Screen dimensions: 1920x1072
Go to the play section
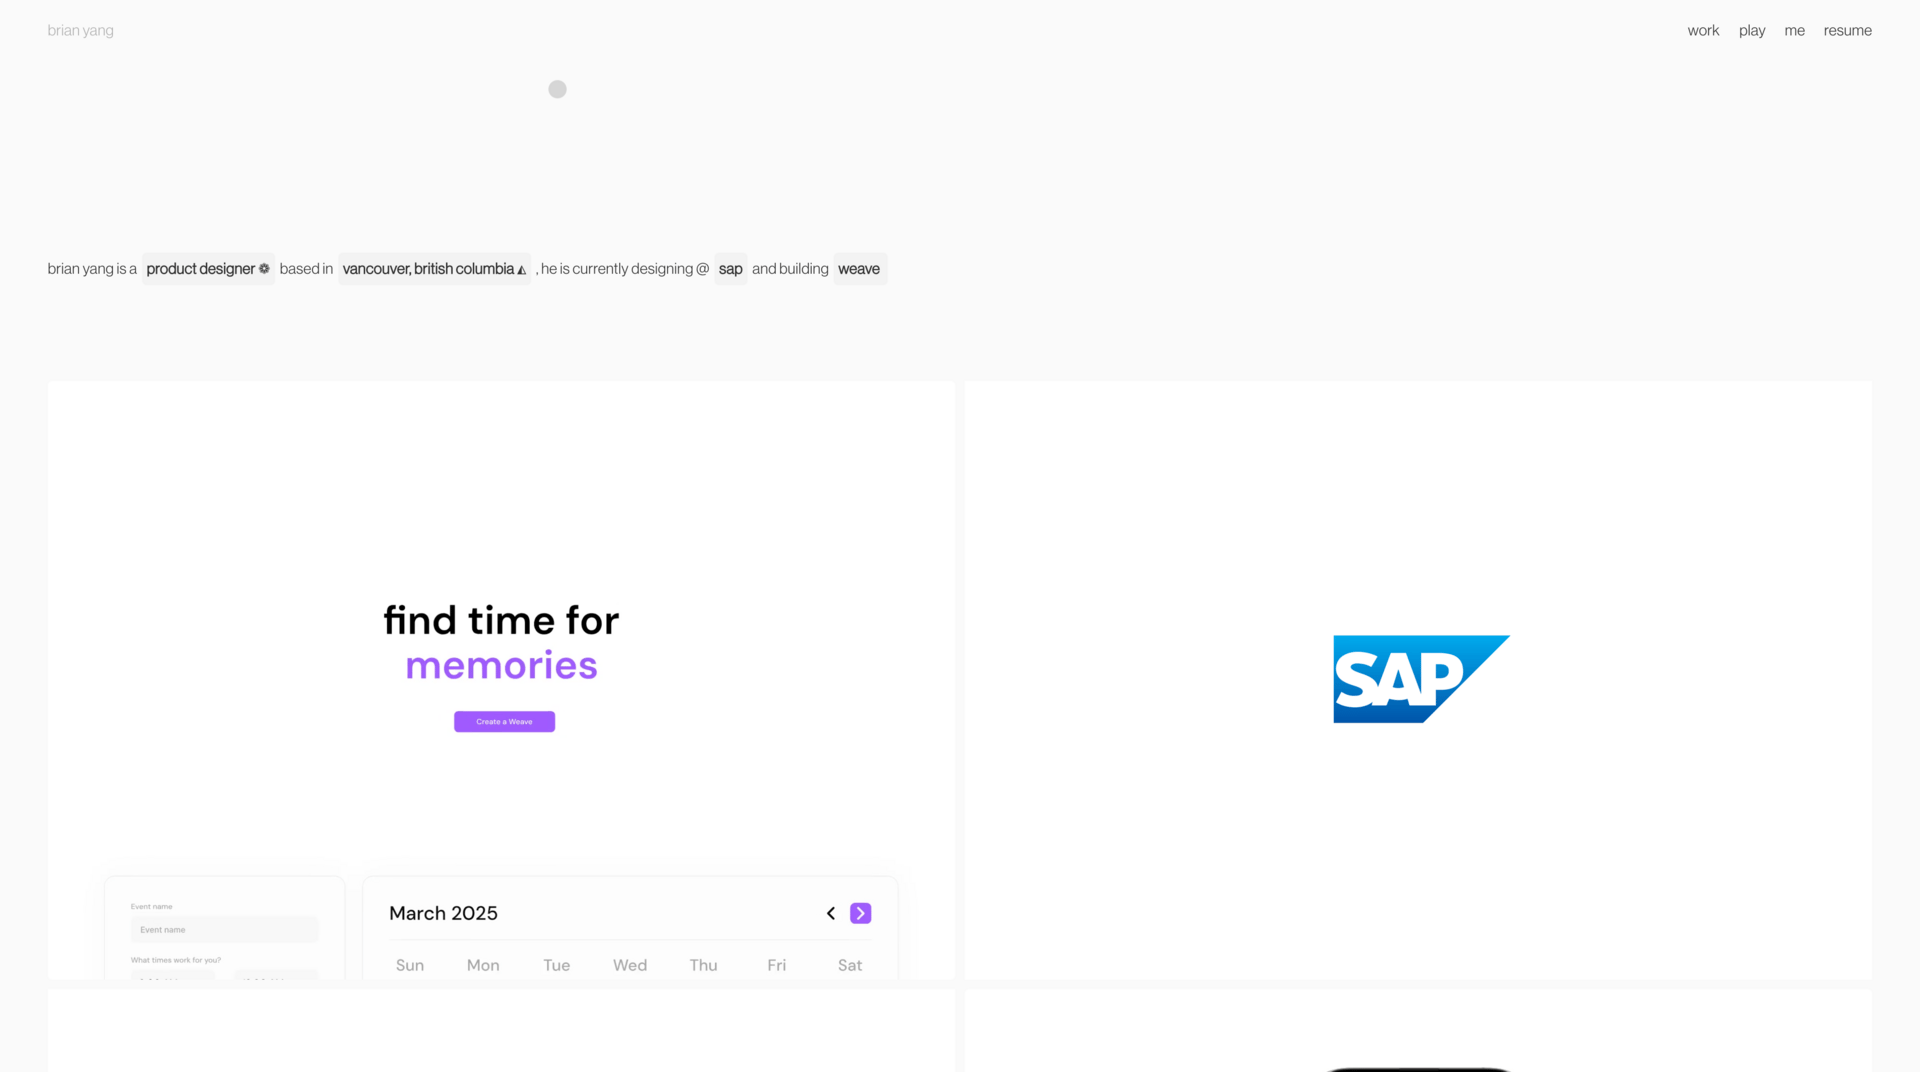(1751, 31)
